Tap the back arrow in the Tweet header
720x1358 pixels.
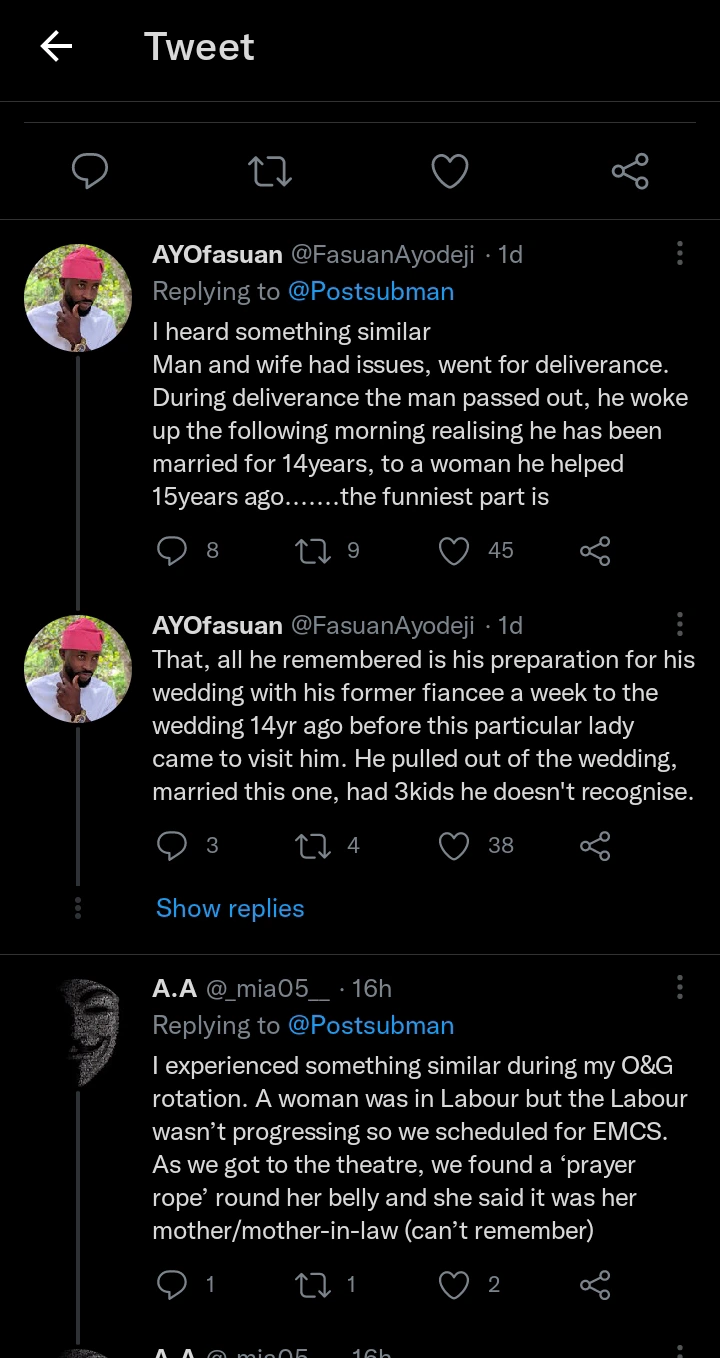[x=56, y=46]
